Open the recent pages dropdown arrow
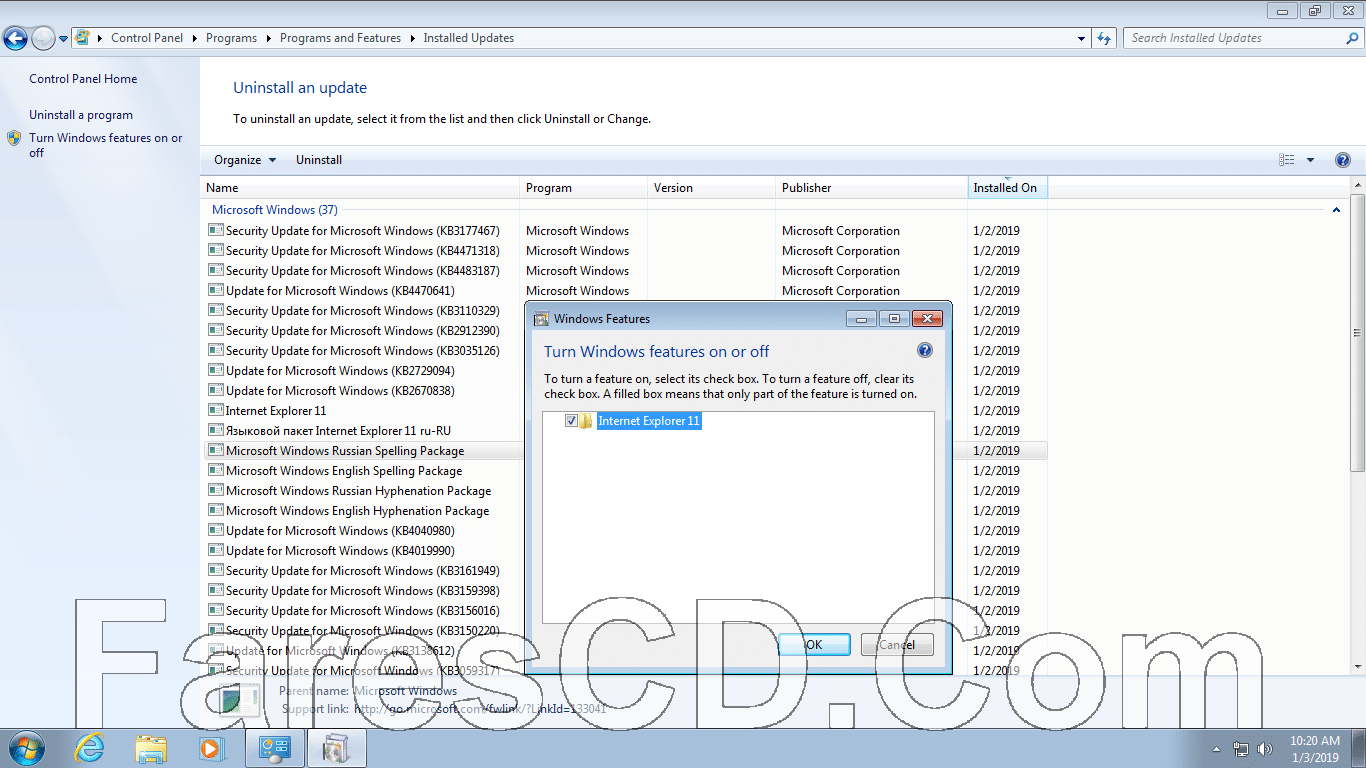1366x768 pixels. pos(64,39)
